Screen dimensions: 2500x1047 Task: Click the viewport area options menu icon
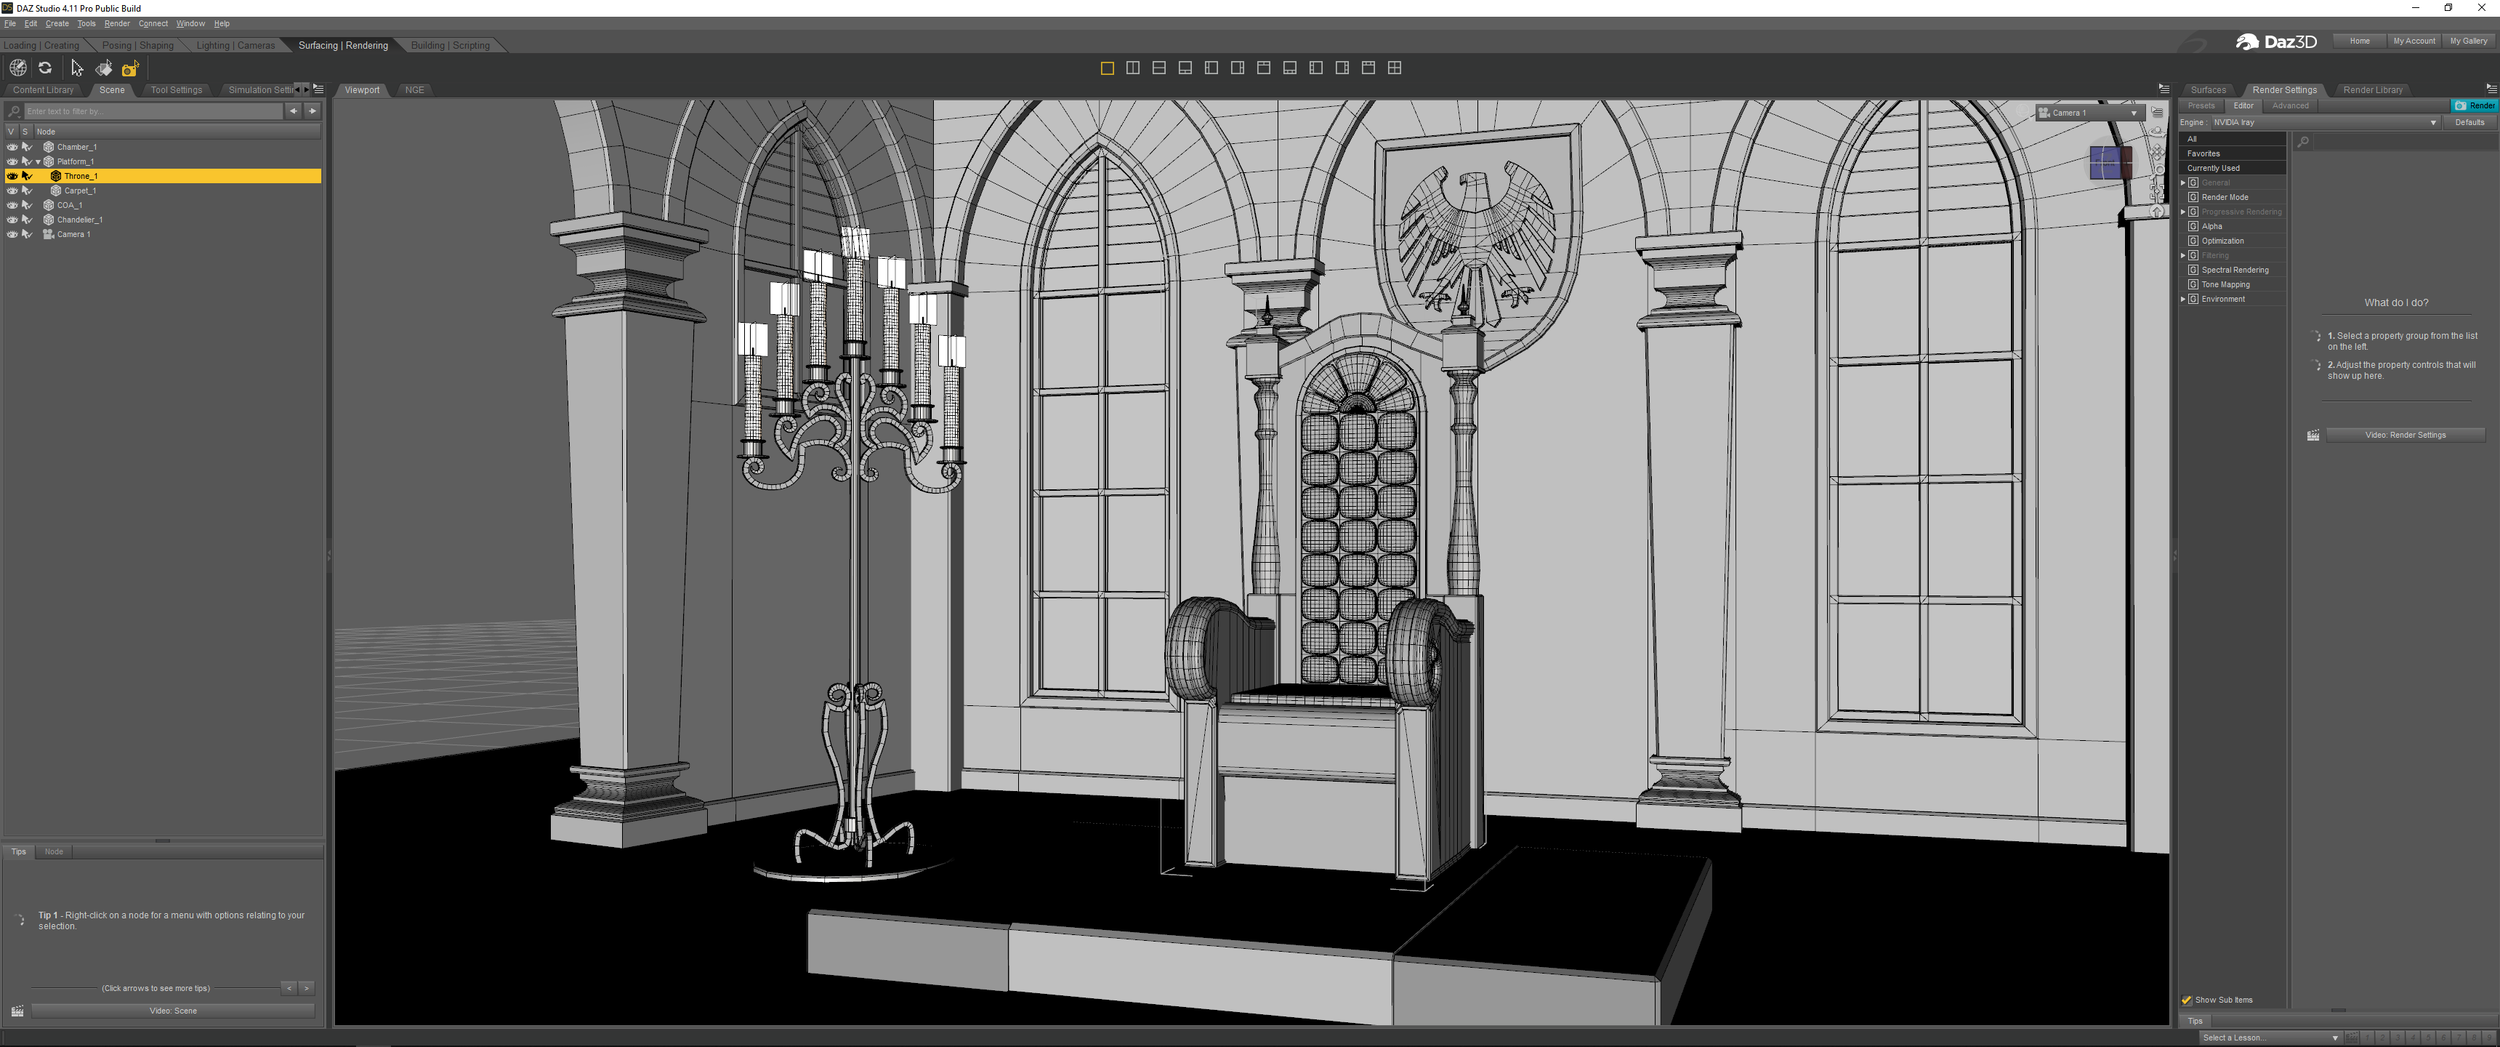pyautogui.click(x=2164, y=89)
